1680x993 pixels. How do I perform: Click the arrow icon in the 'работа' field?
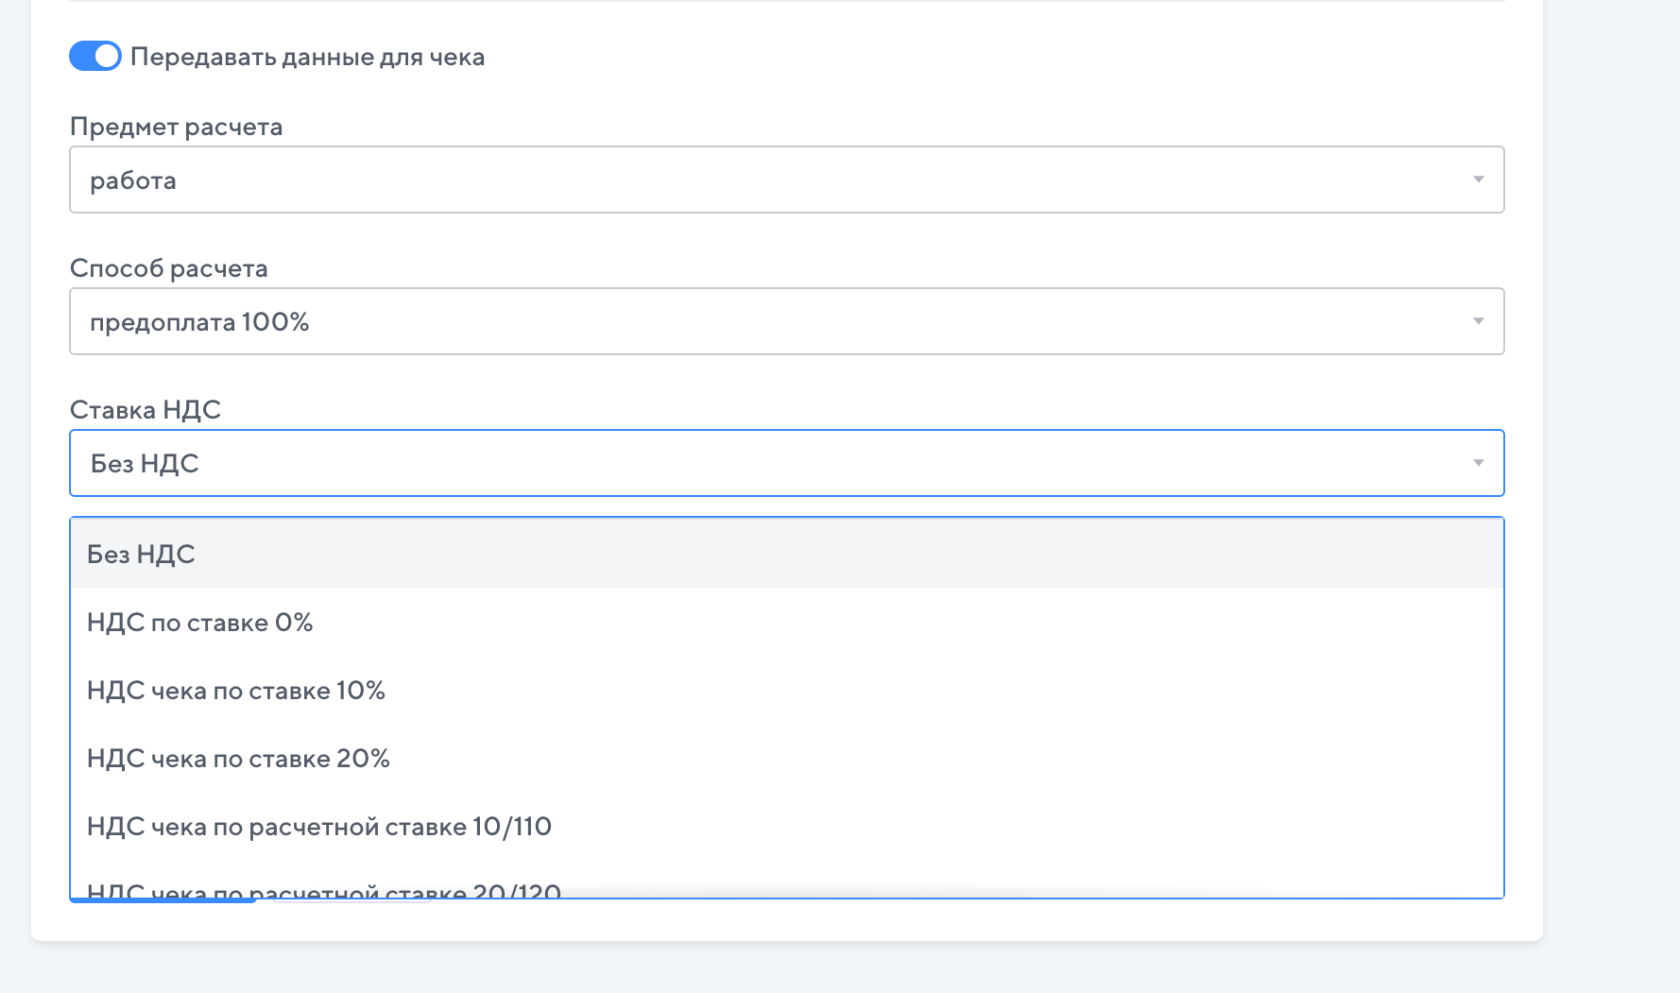[1478, 180]
